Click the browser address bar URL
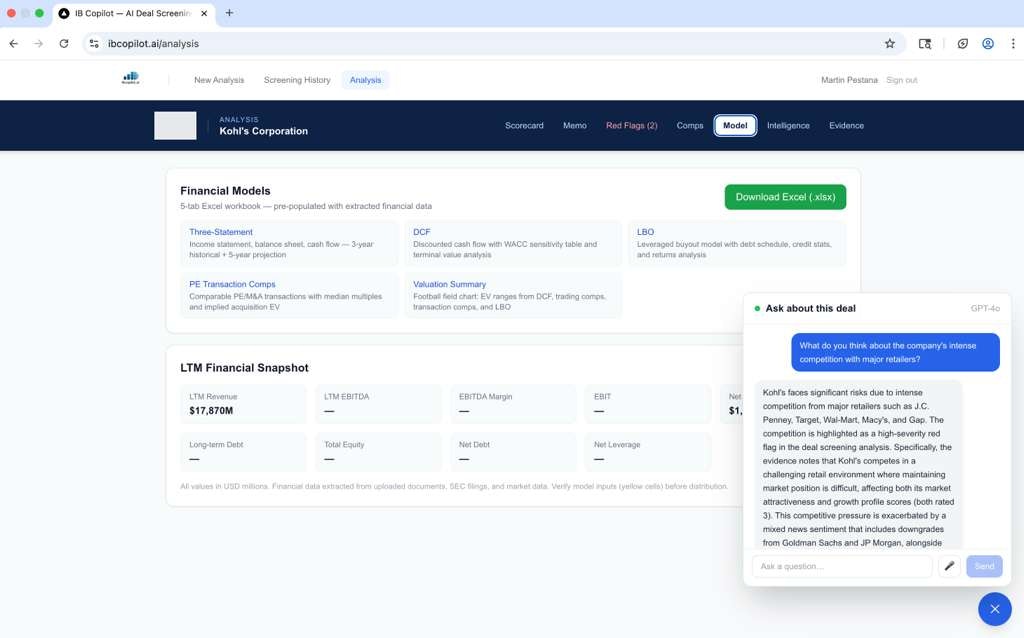 coord(153,44)
